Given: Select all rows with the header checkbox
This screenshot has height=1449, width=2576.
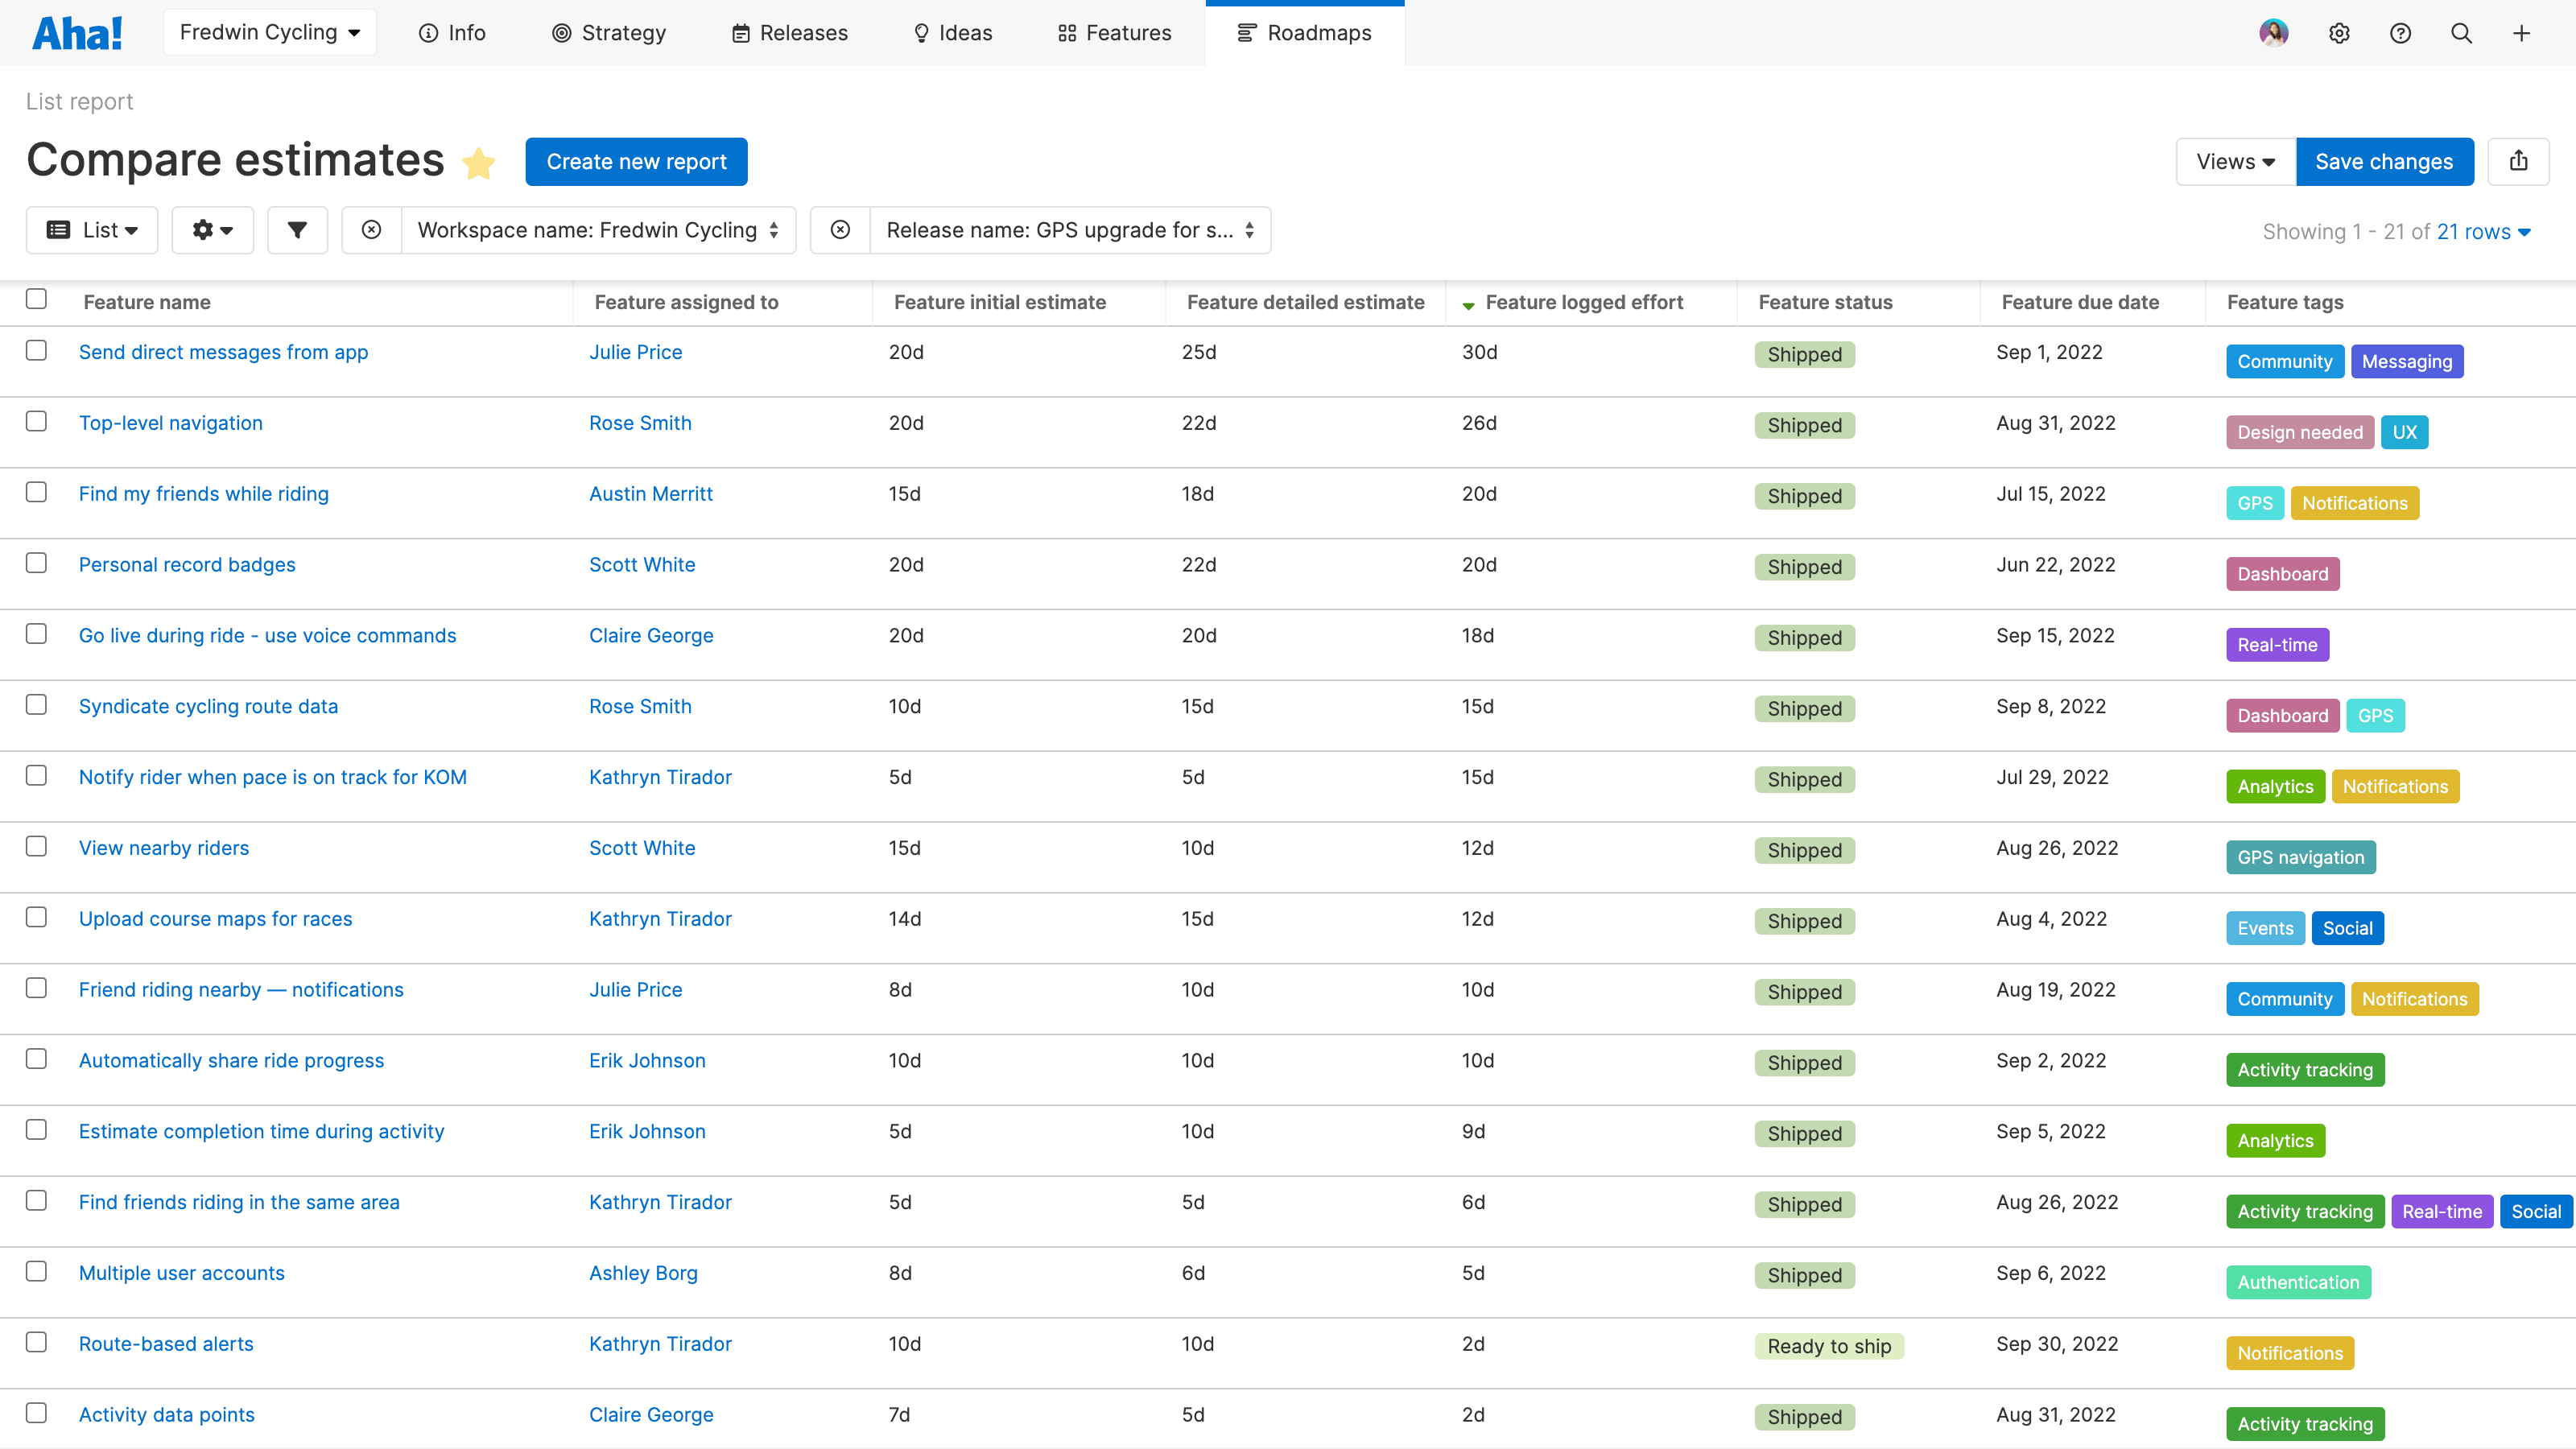Looking at the screenshot, I should (x=36, y=299).
